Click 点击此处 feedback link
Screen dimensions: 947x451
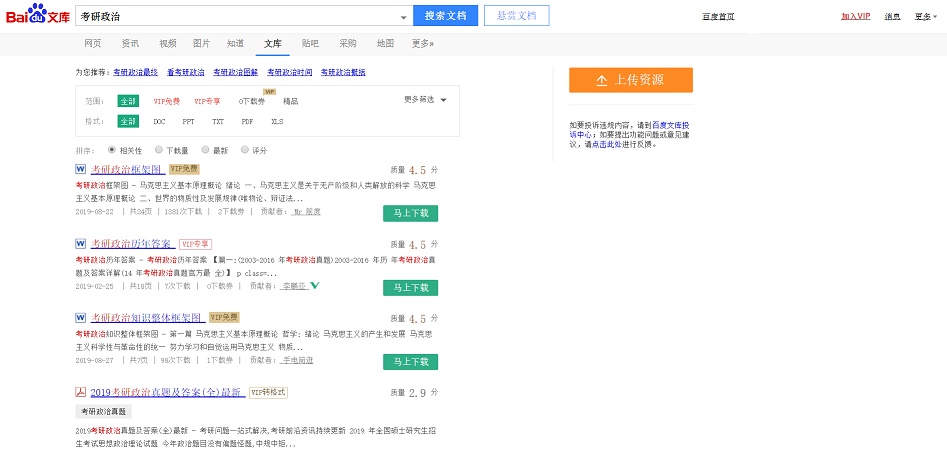click(606, 145)
